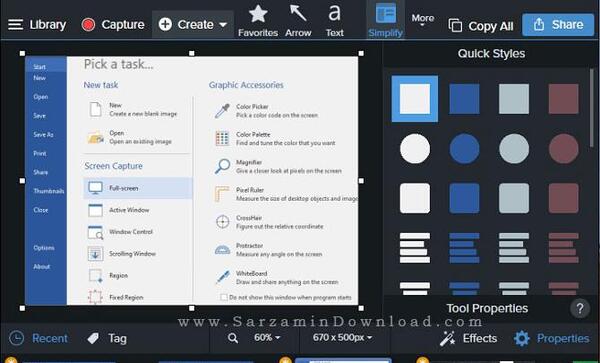The width and height of the screenshot is (600, 363).
Task: Select gray rounded square quick style
Action: [x=514, y=198]
